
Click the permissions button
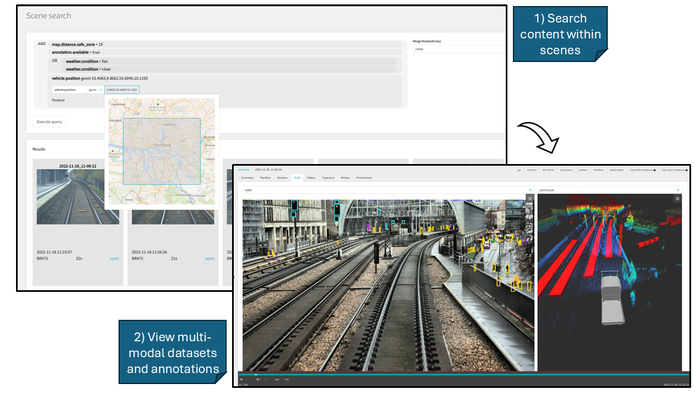[x=566, y=170]
